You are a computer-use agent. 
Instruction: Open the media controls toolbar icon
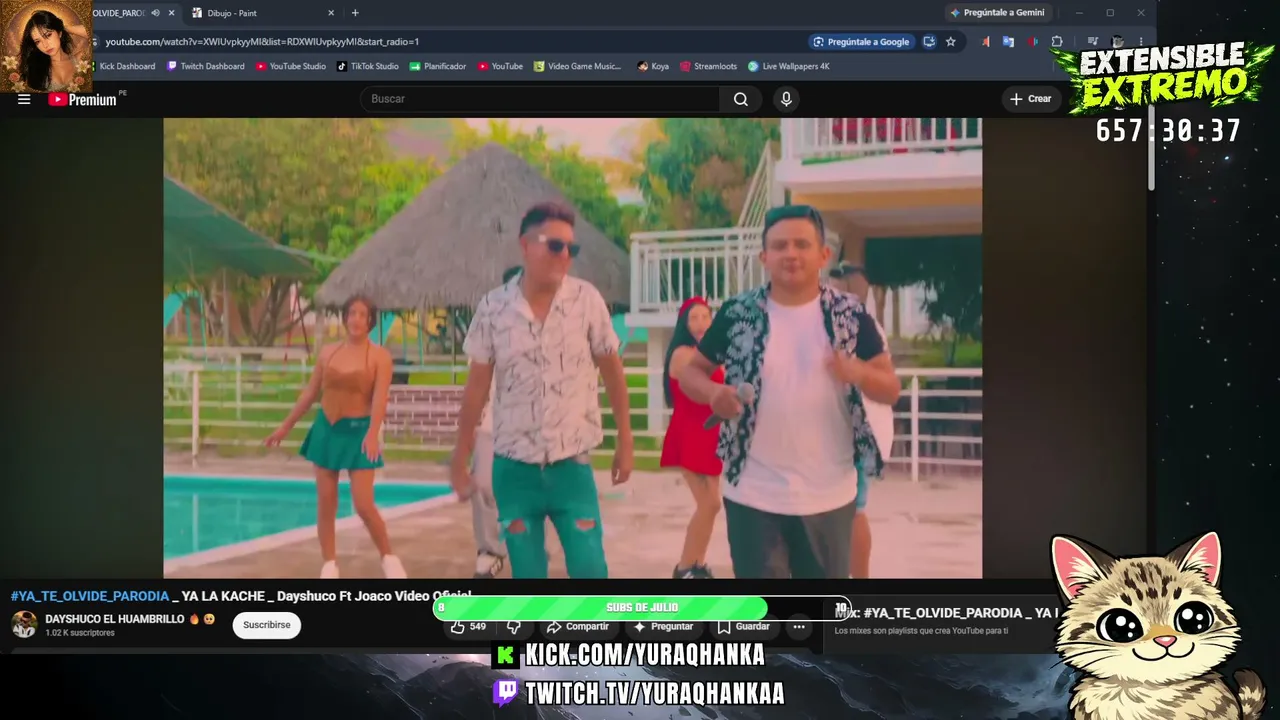coord(1093,42)
